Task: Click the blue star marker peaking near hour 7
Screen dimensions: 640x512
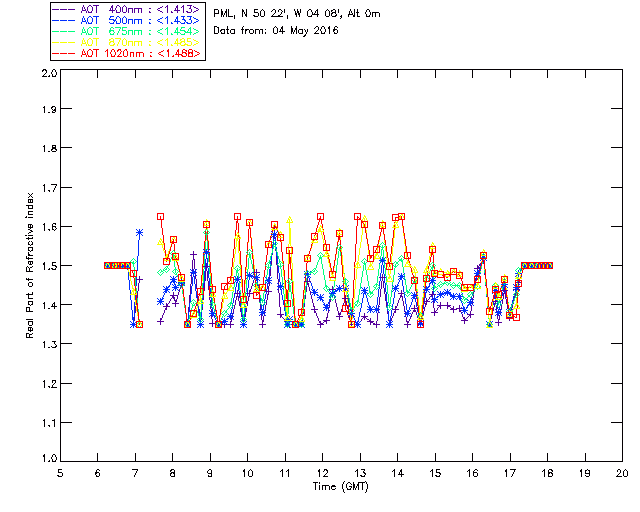Action: 140,233
